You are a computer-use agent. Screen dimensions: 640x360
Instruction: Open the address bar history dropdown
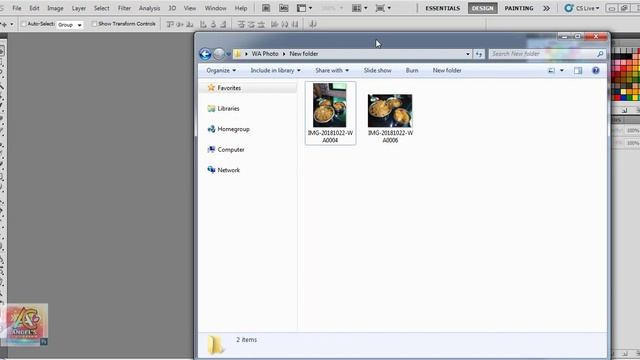[x=468, y=54]
